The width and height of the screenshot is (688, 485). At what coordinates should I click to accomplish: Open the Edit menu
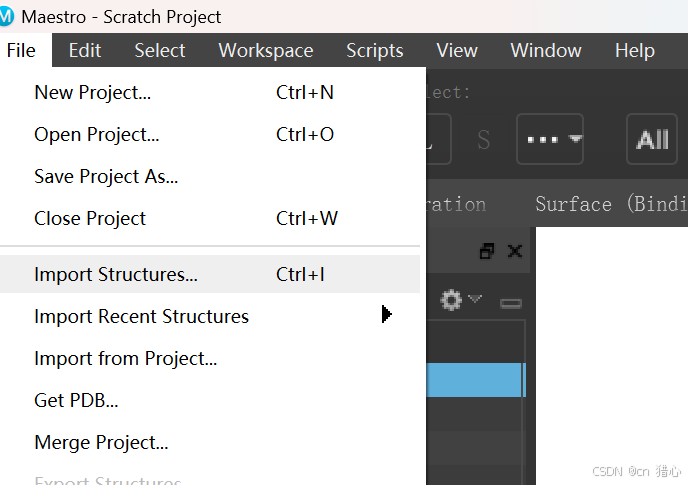85,50
